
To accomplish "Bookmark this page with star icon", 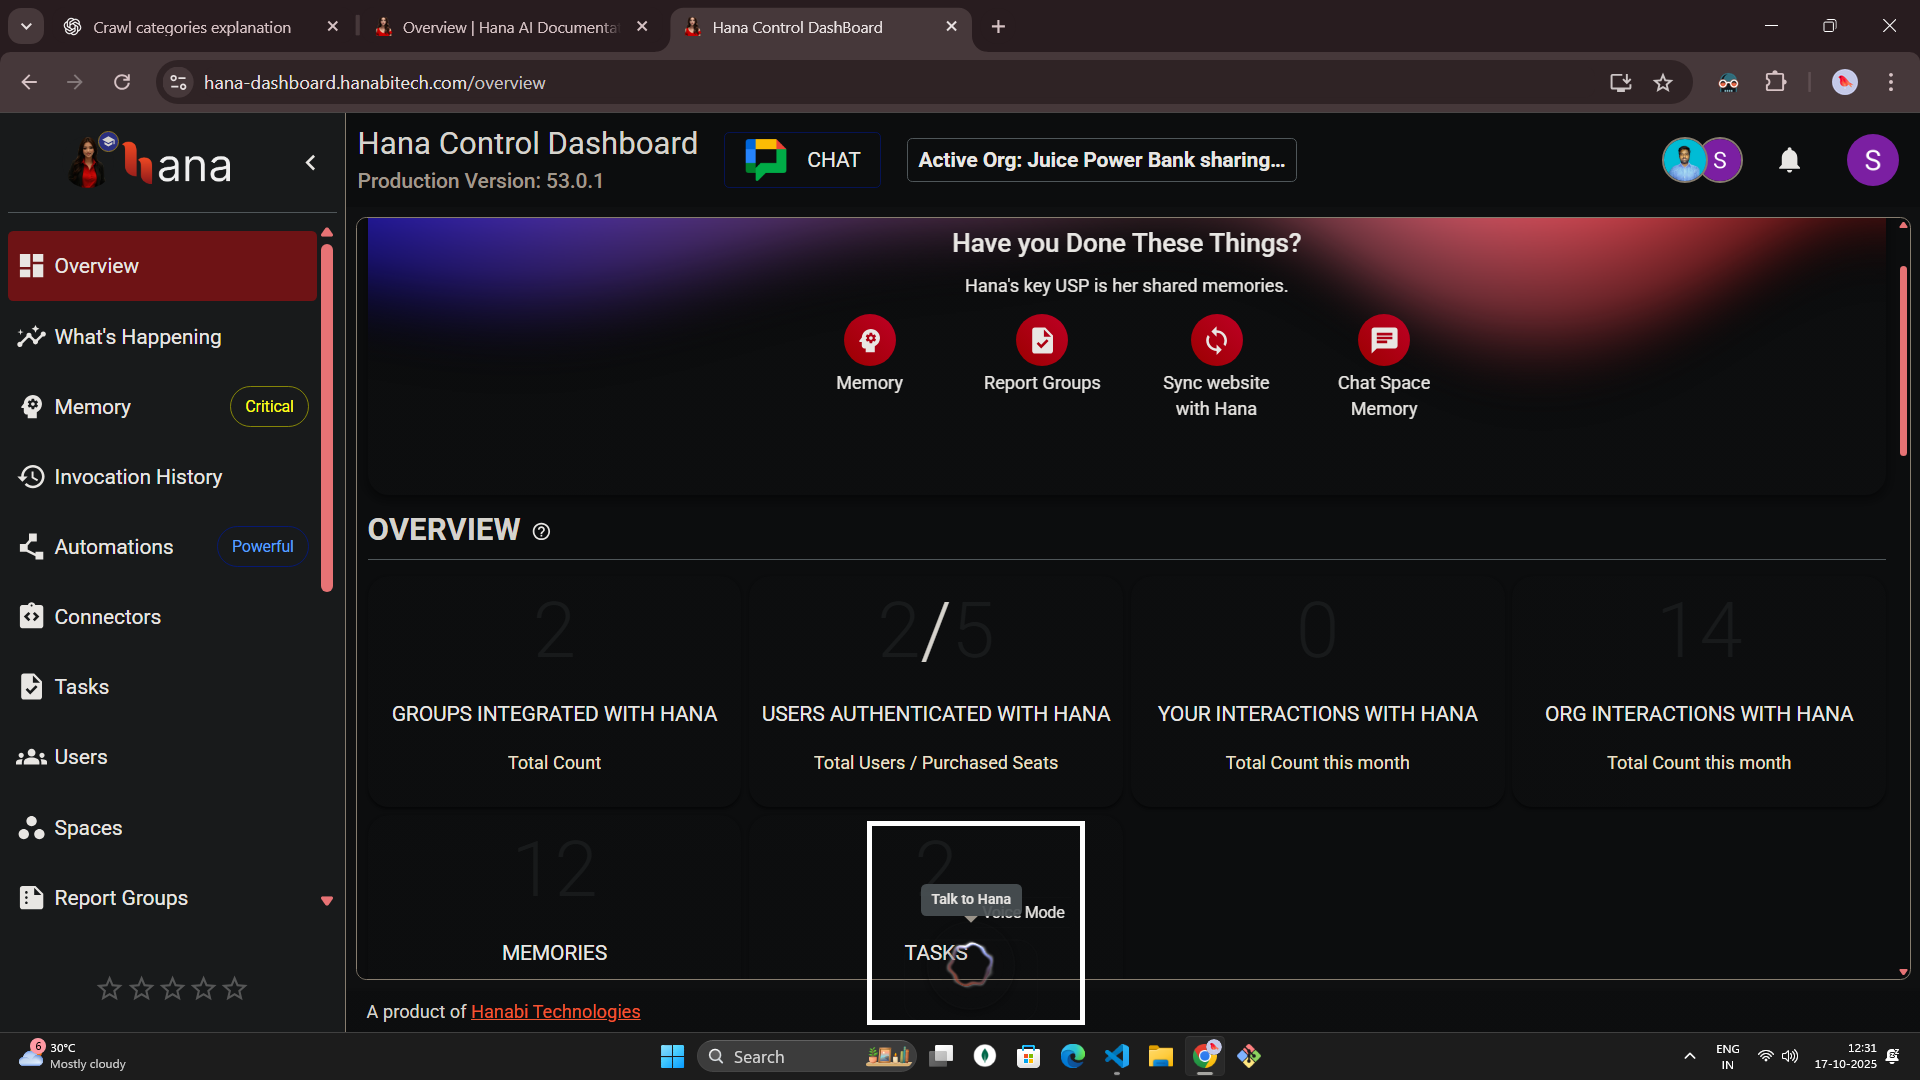I will 1662,83.
